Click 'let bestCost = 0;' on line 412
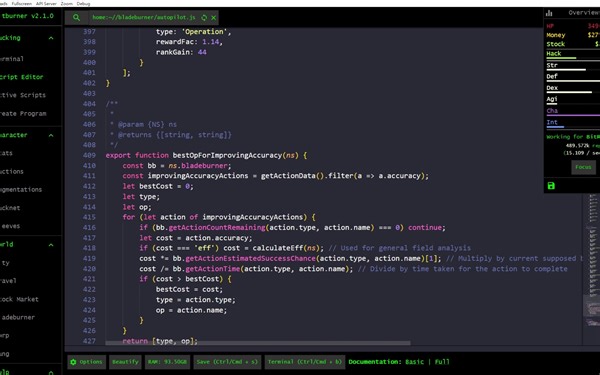The height and width of the screenshot is (375, 600). point(158,186)
